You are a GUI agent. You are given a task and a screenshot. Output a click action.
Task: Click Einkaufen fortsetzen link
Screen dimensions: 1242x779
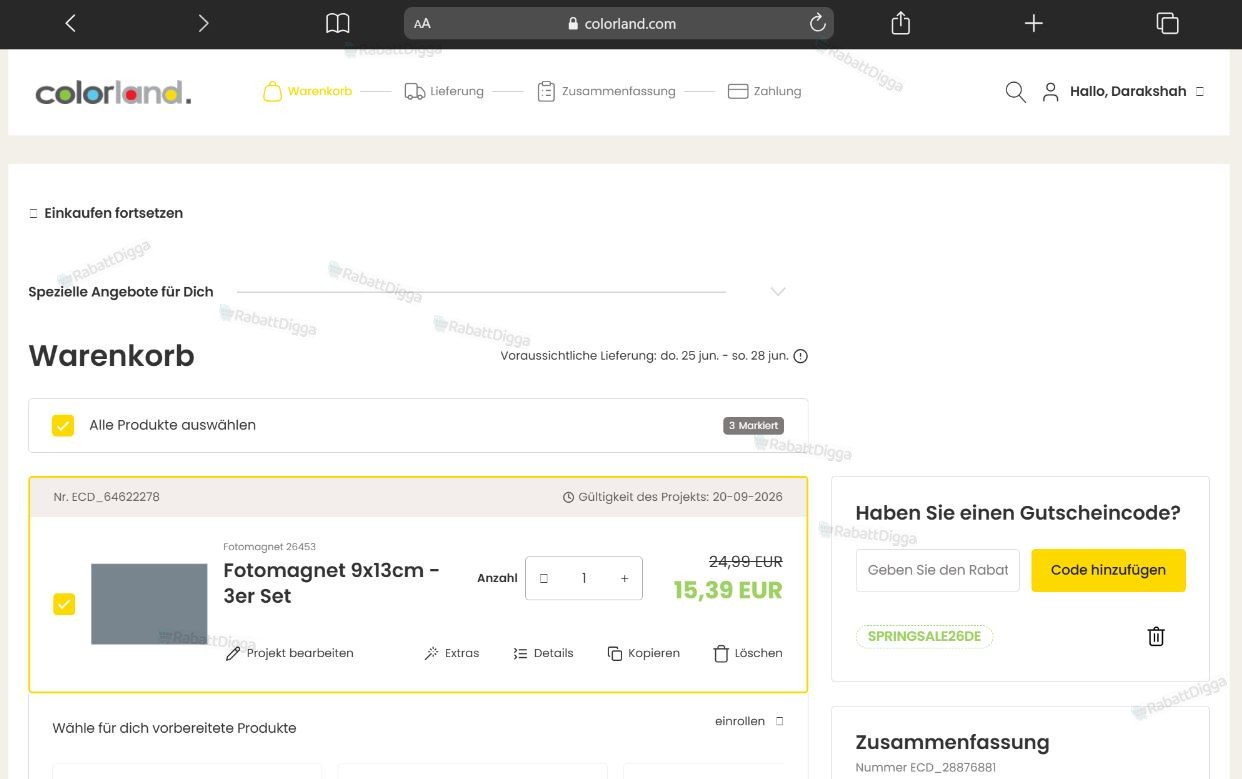point(106,213)
